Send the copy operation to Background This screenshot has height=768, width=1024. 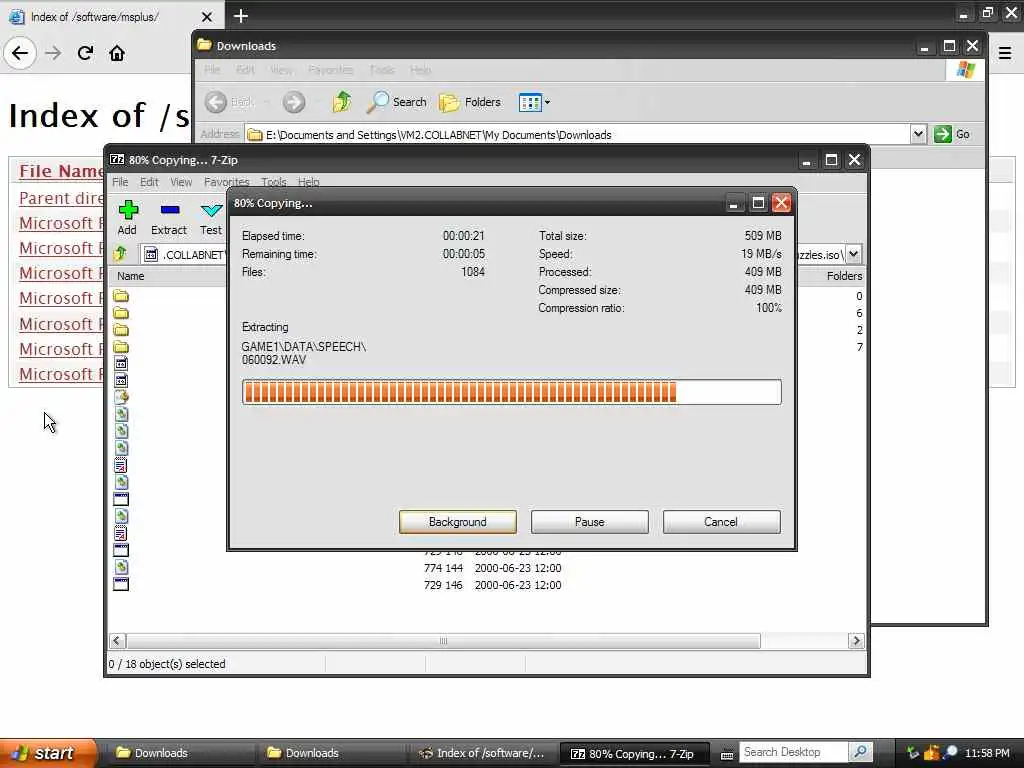coord(458,522)
